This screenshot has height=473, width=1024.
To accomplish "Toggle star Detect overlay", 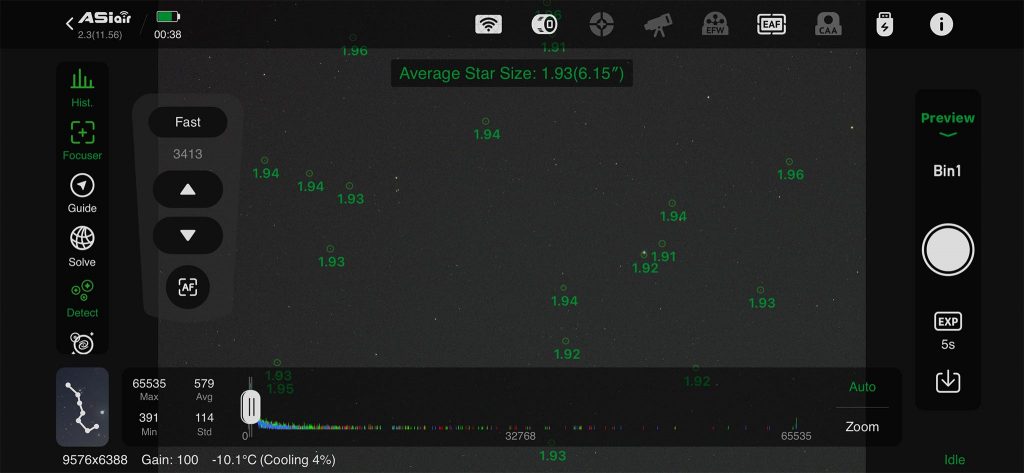I will [82, 297].
